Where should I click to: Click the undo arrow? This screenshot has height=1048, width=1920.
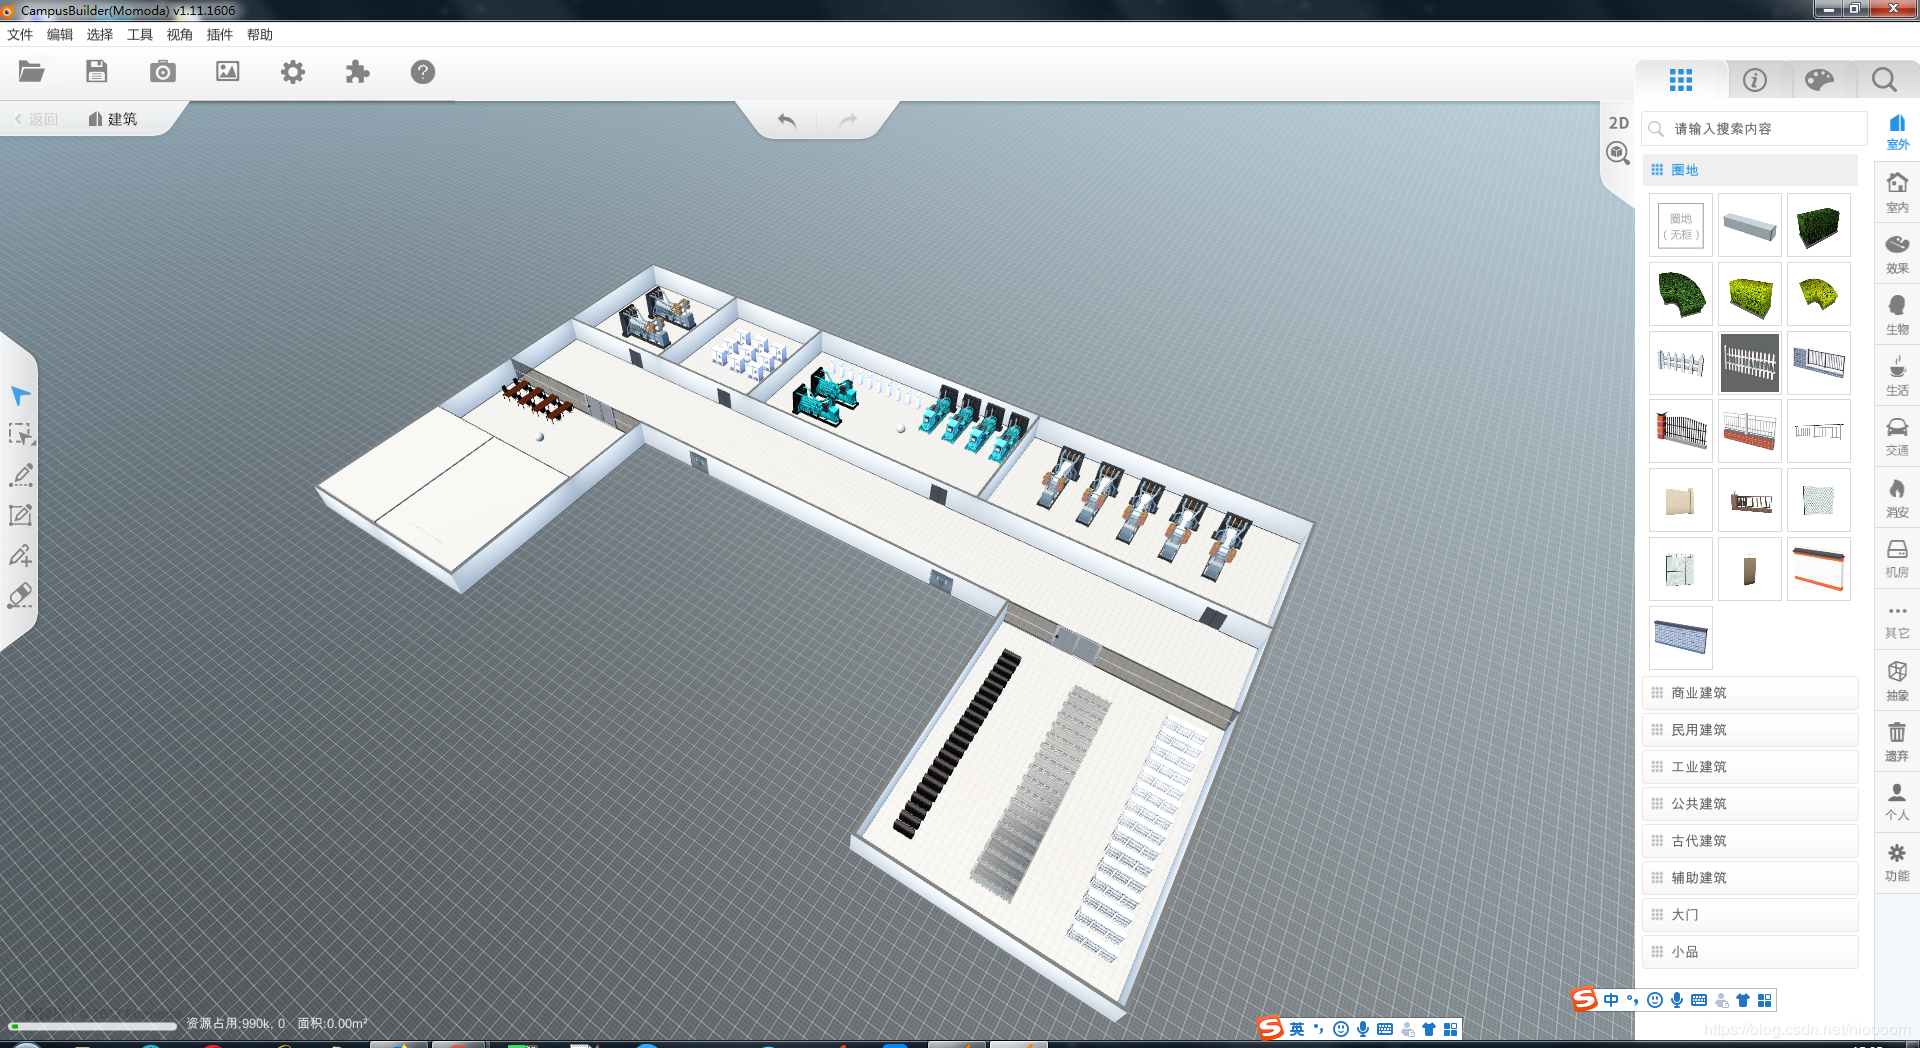point(786,119)
